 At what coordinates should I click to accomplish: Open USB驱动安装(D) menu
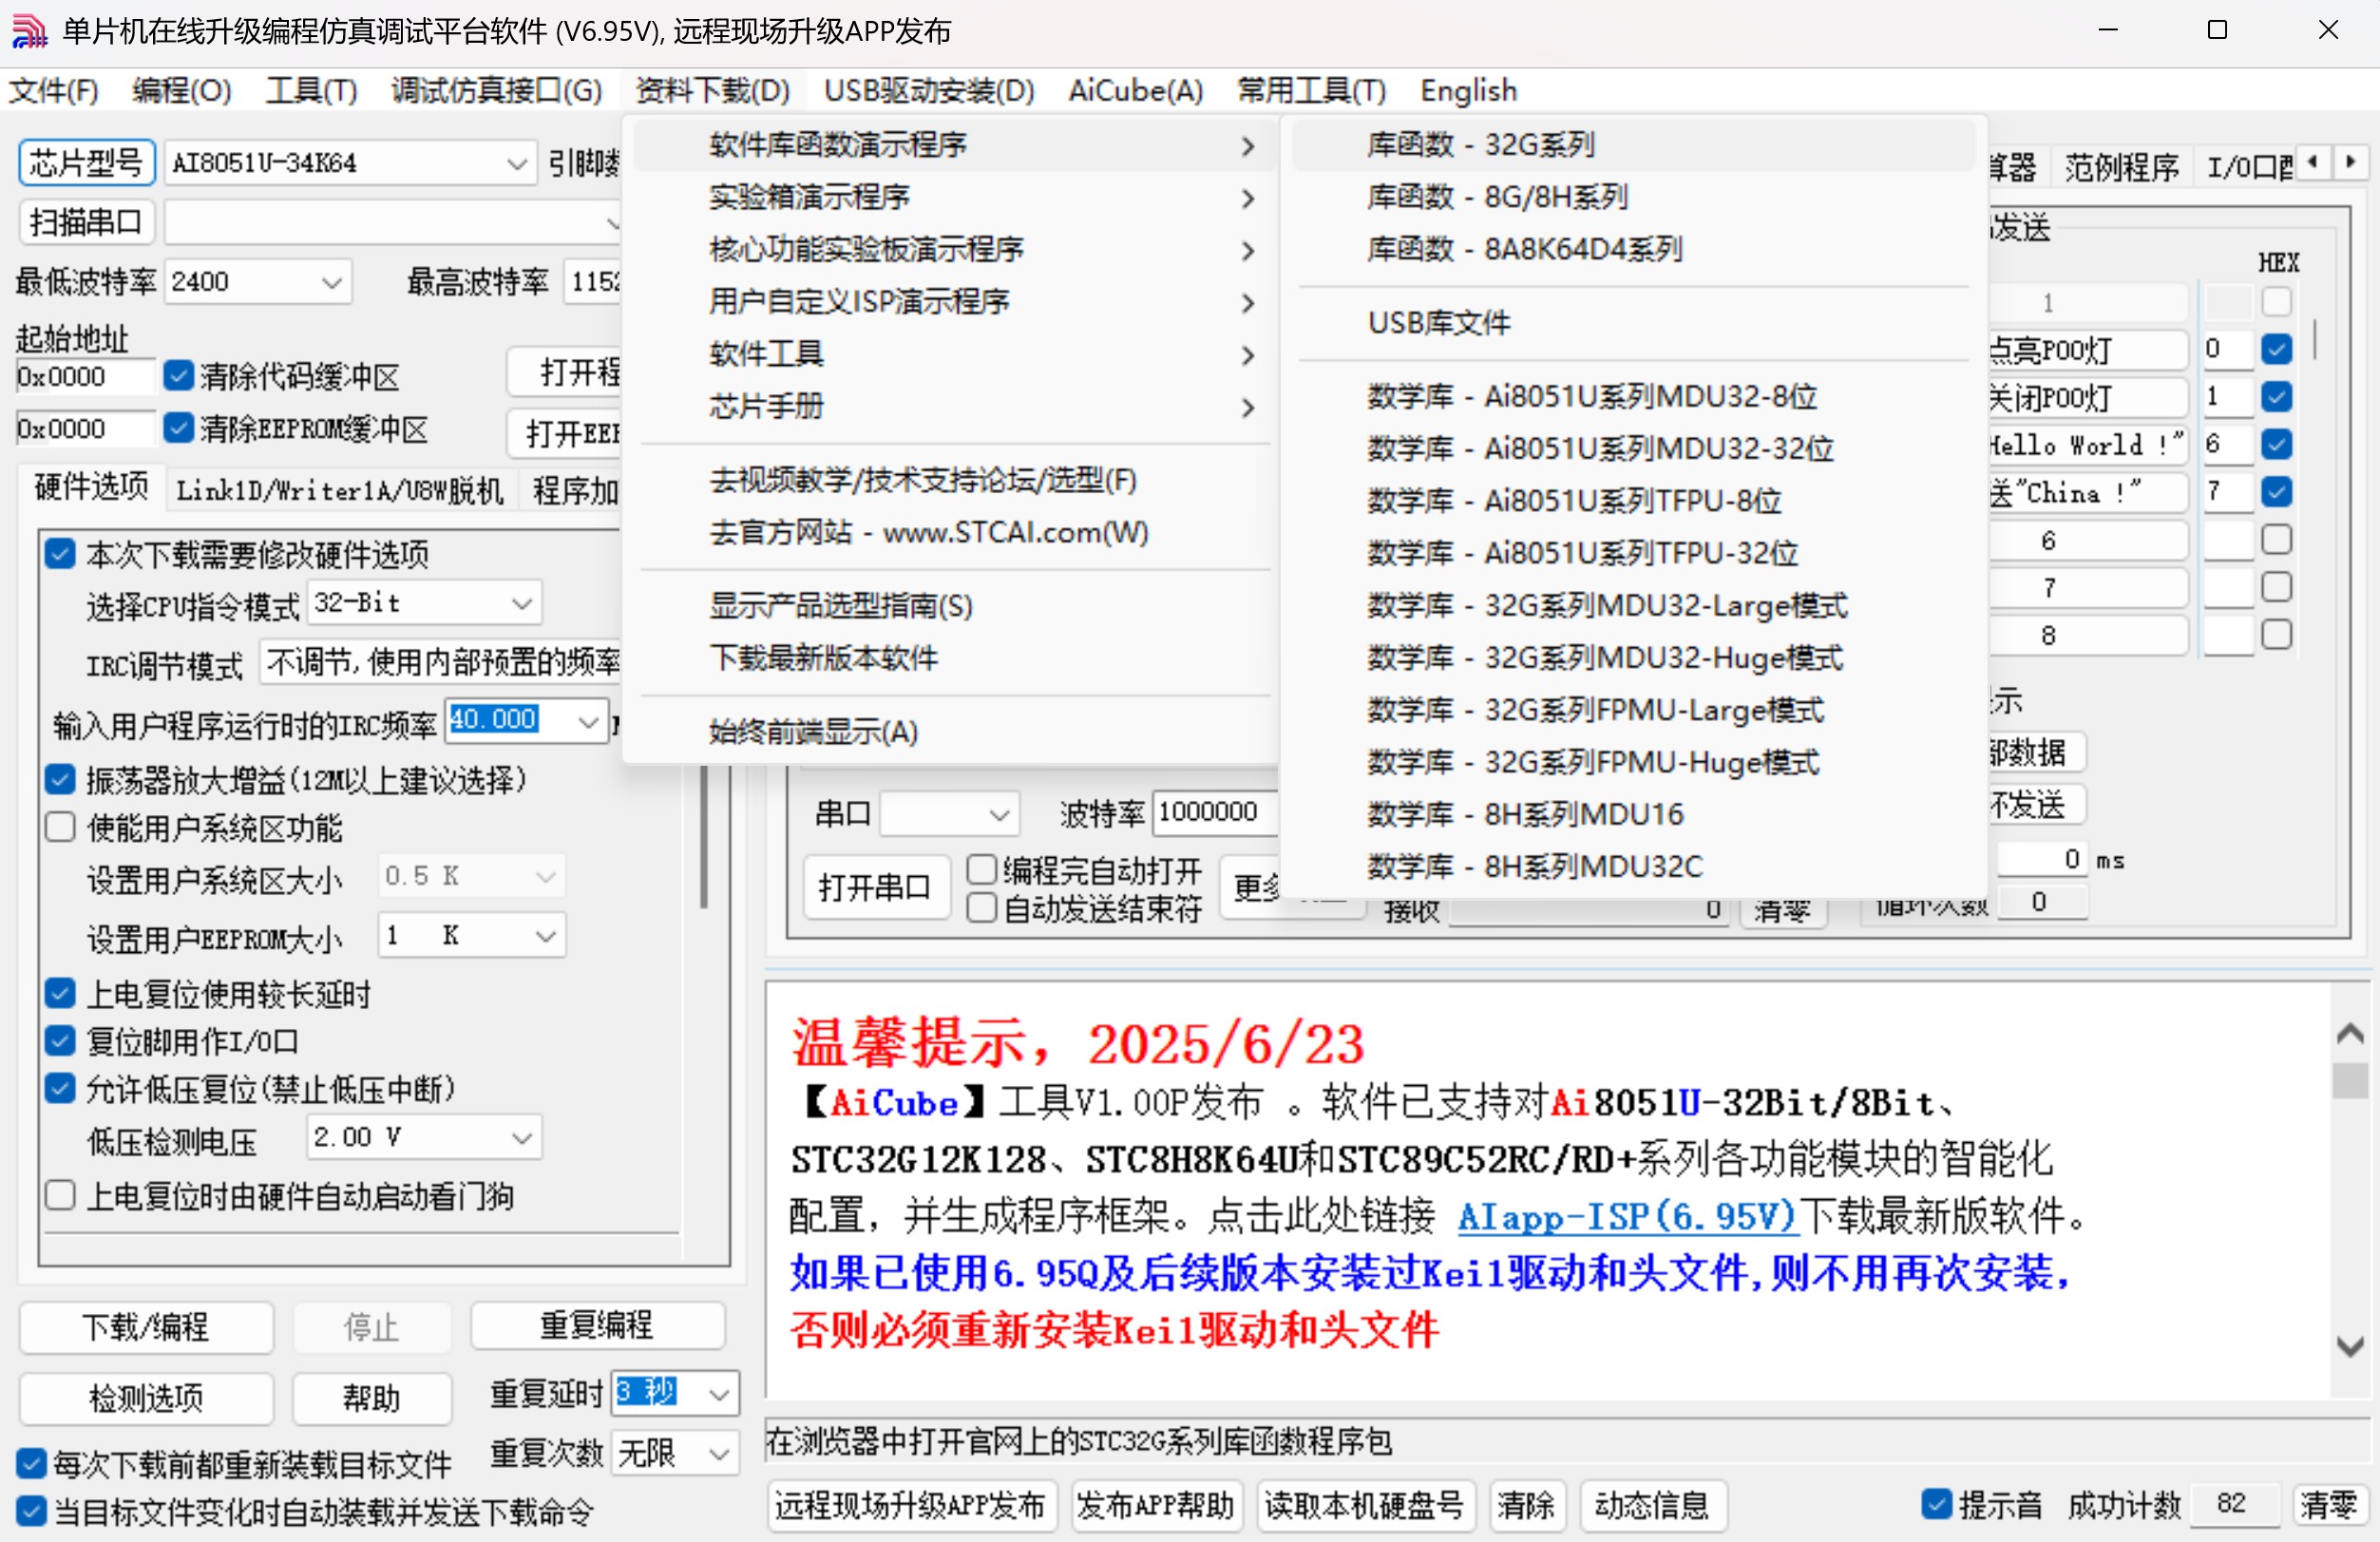coord(929,91)
